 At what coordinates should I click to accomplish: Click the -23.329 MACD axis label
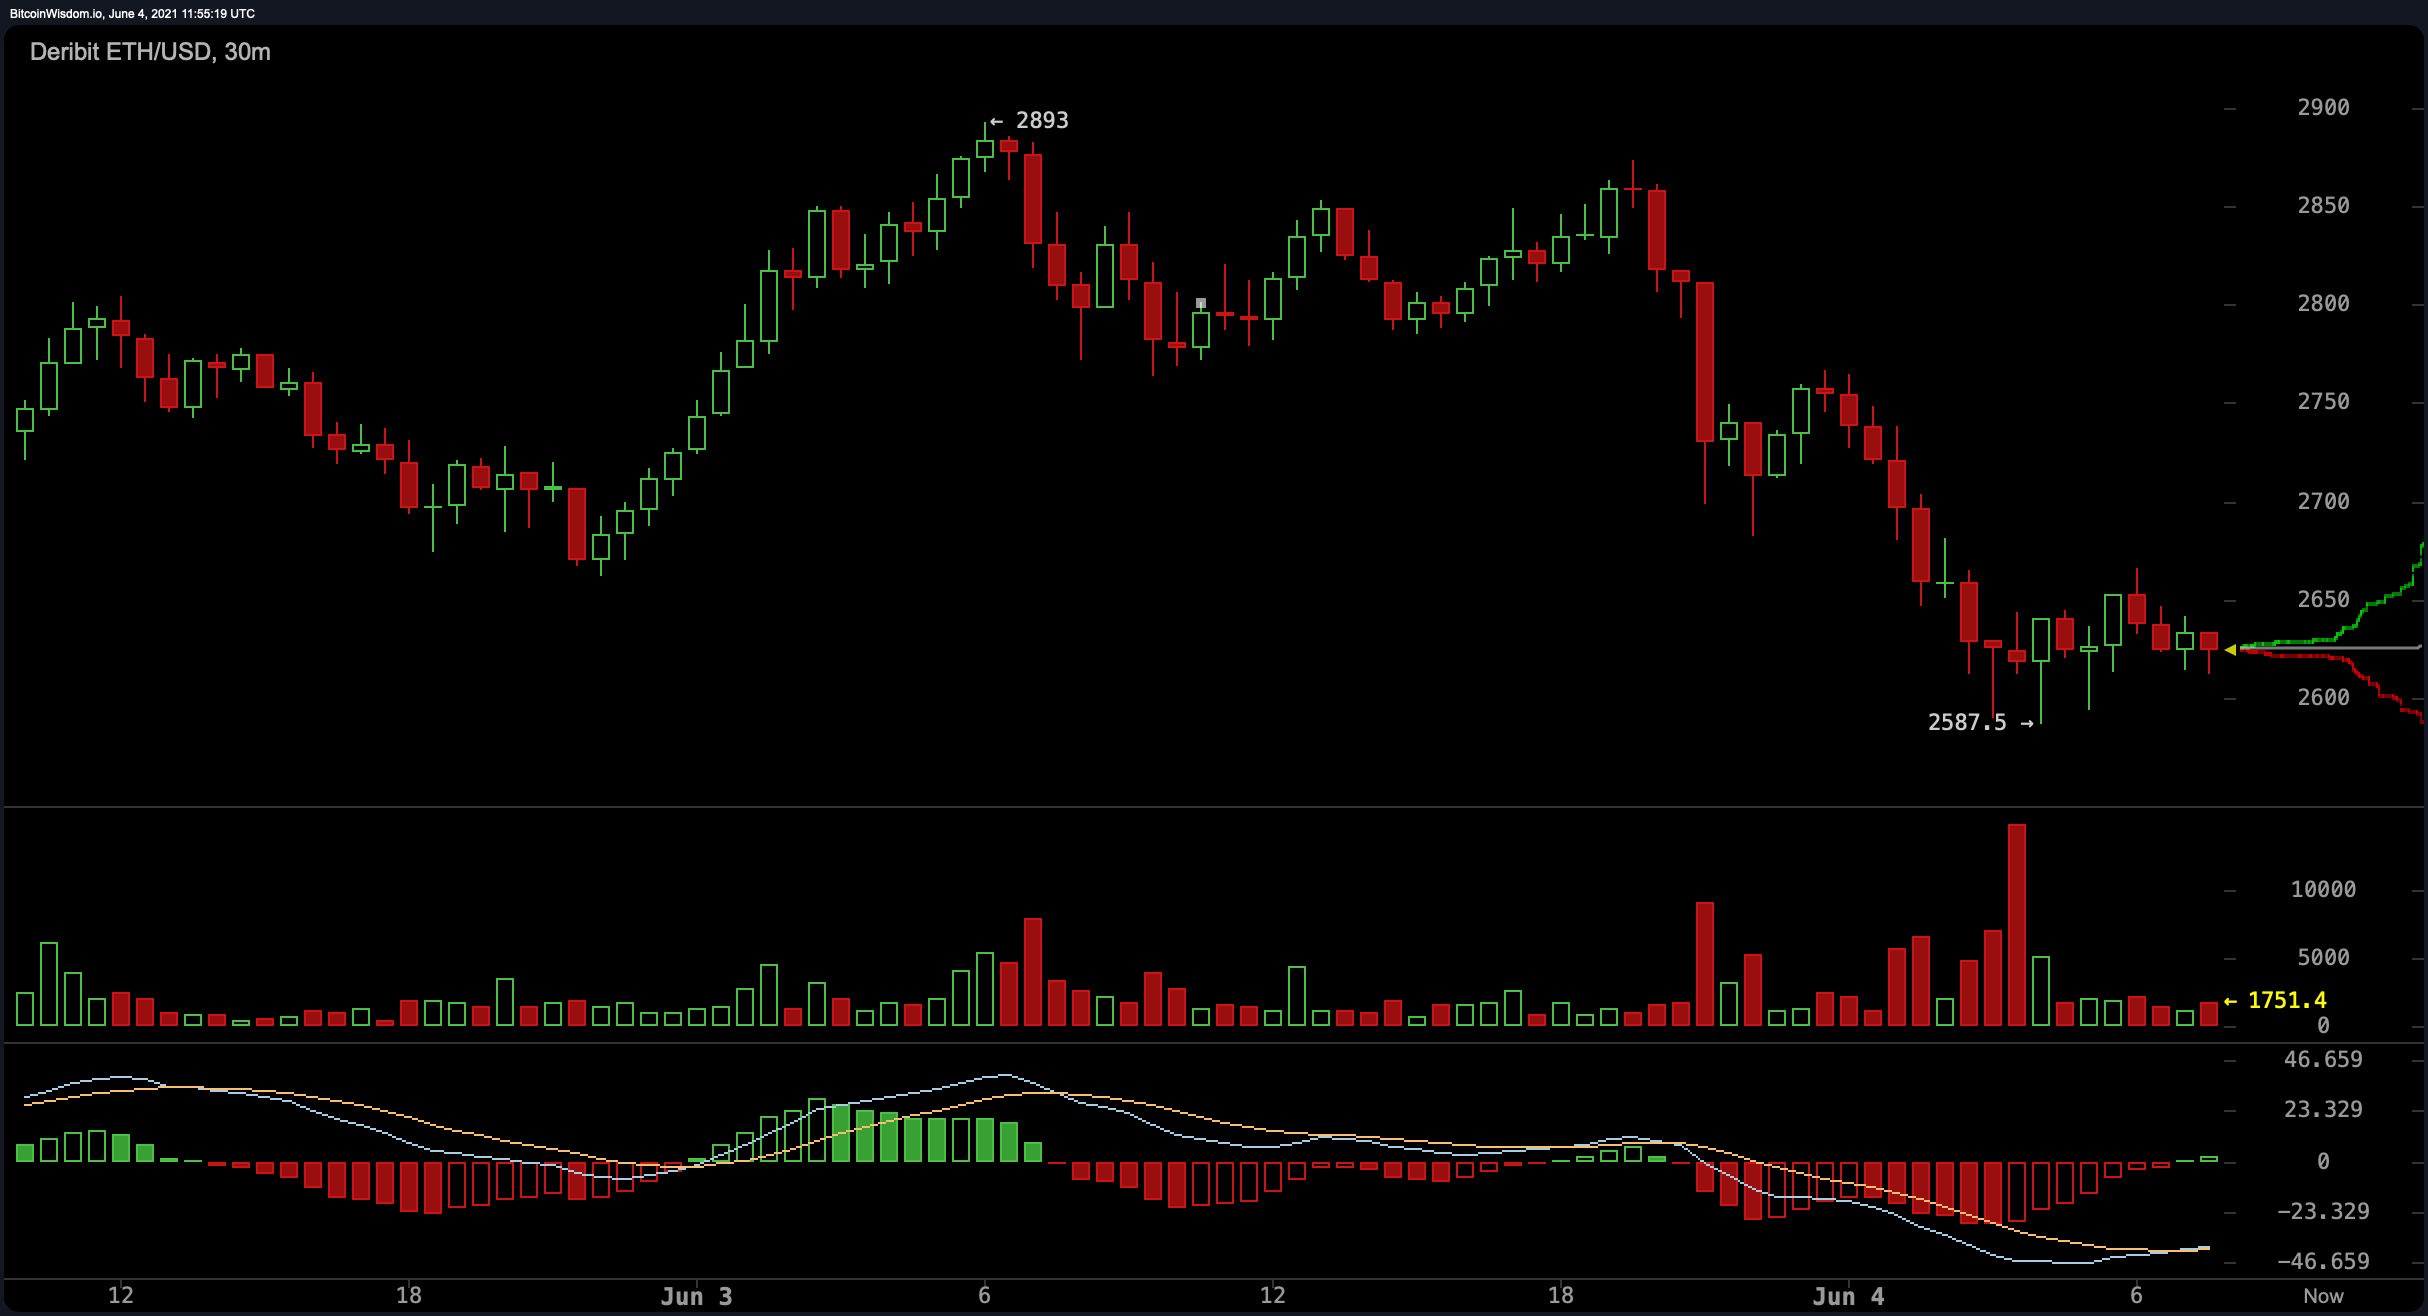[x=2323, y=1212]
